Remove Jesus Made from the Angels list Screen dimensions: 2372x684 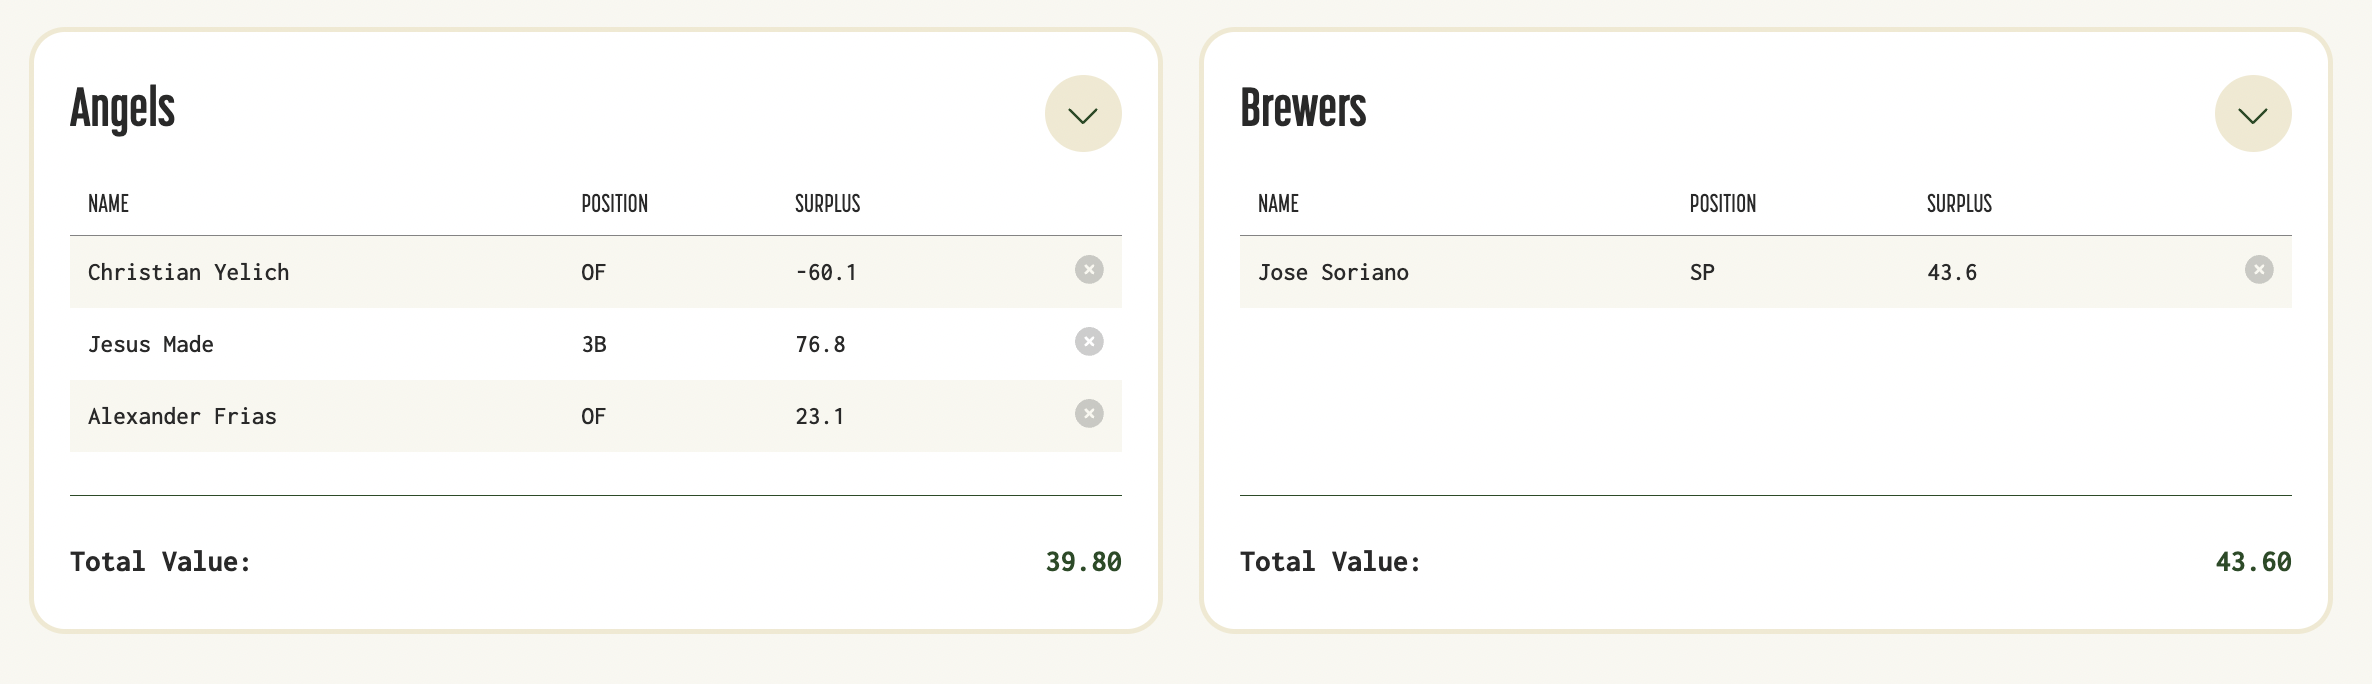tap(1089, 342)
